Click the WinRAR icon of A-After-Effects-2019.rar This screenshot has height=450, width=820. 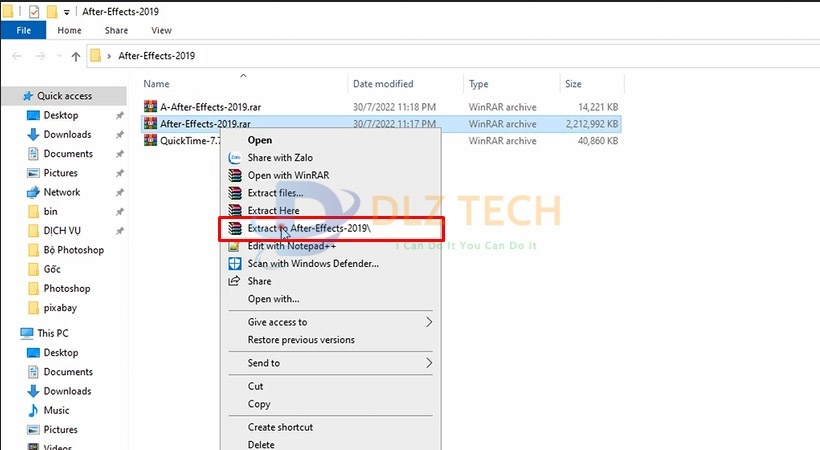151,106
